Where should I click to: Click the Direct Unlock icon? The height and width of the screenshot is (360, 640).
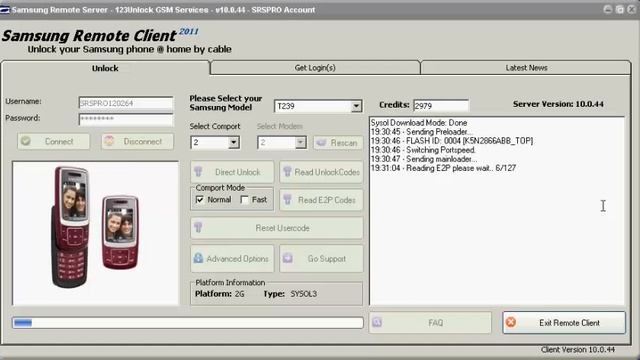198,171
